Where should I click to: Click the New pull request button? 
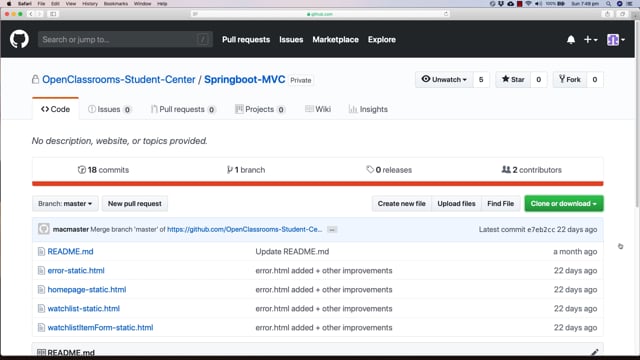(x=135, y=204)
